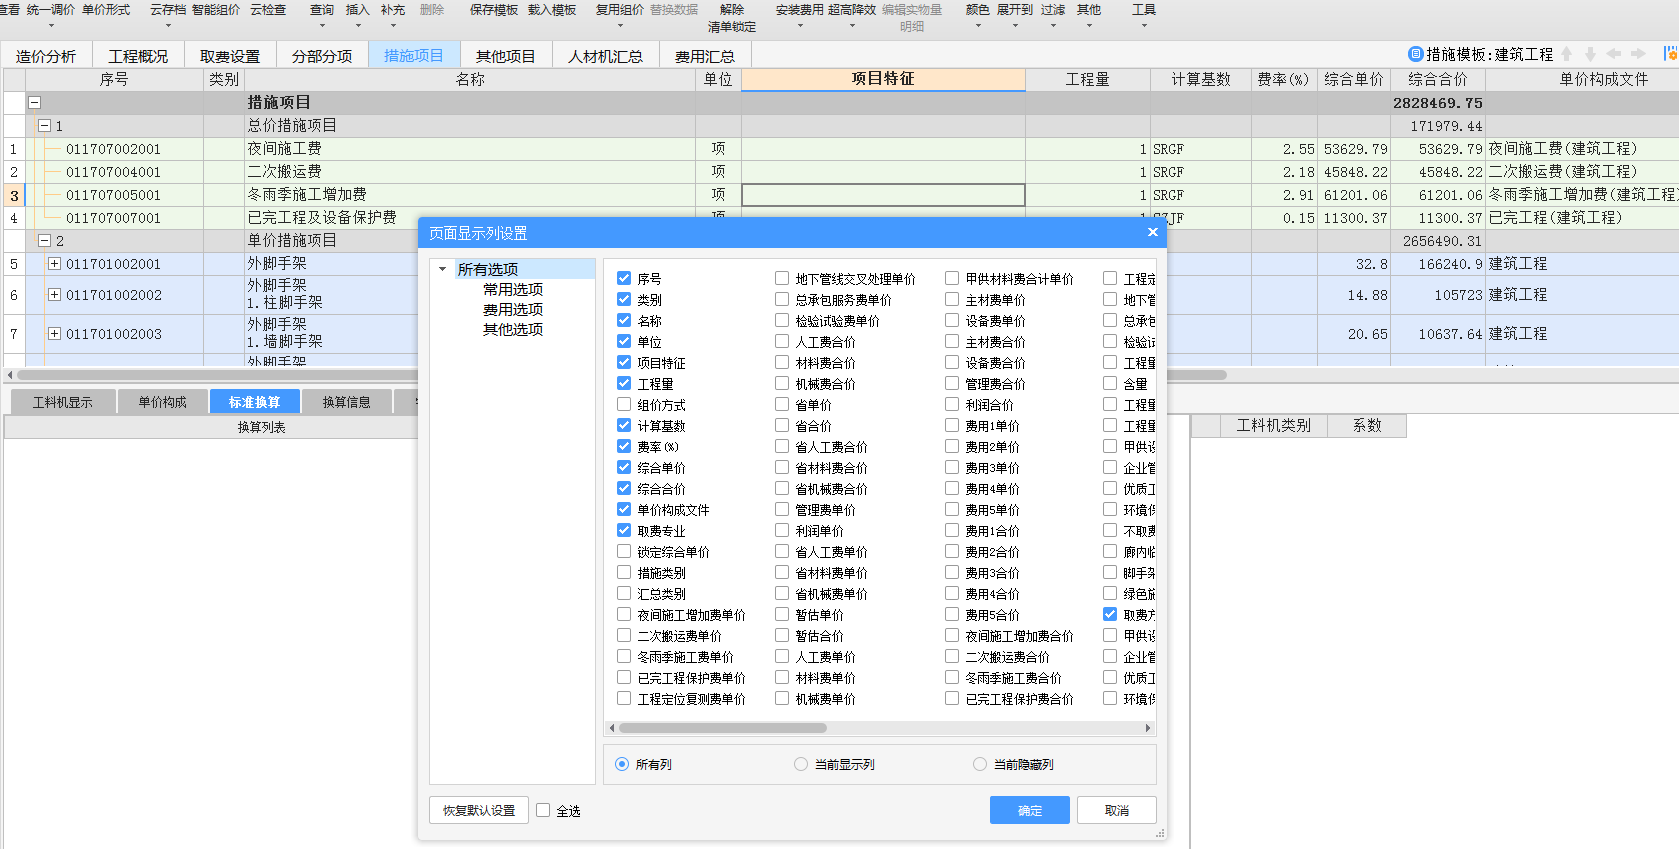Click the 确定 button
The image size is (1679, 849).
[1030, 810]
